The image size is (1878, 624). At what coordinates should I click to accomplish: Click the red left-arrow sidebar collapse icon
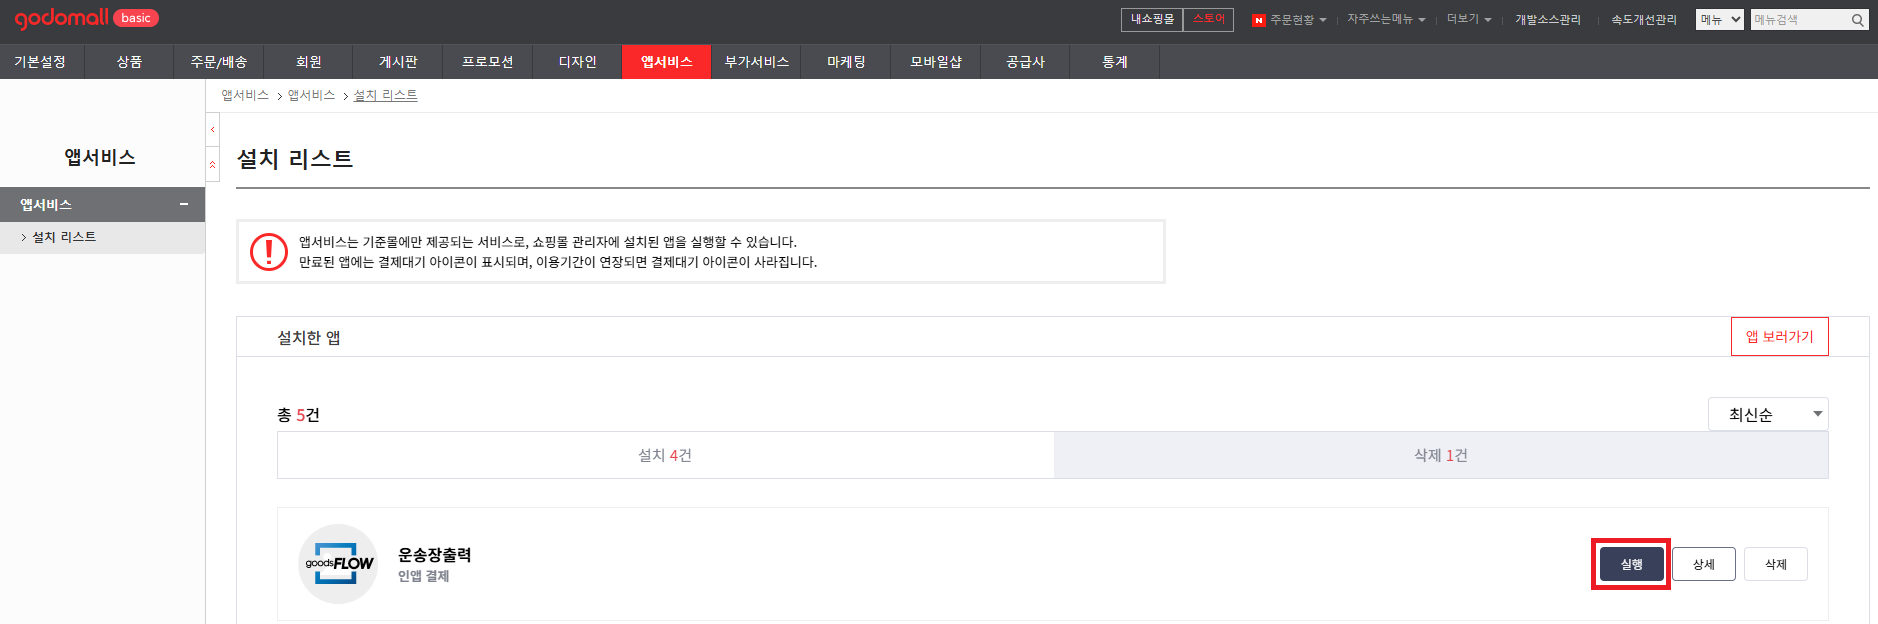point(212,130)
